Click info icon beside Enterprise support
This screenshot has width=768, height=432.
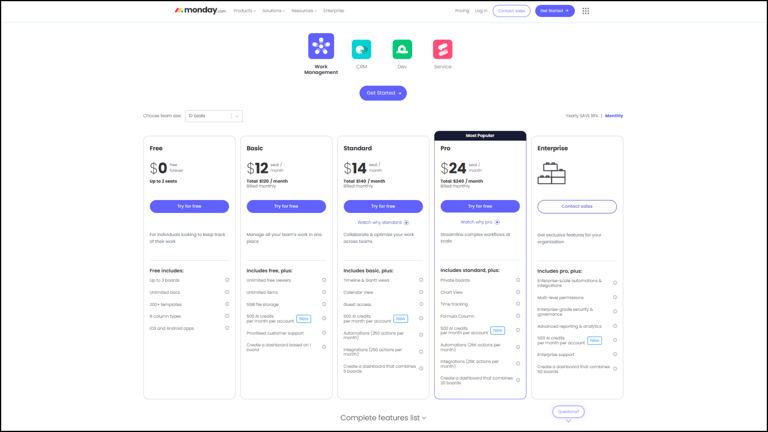point(615,354)
